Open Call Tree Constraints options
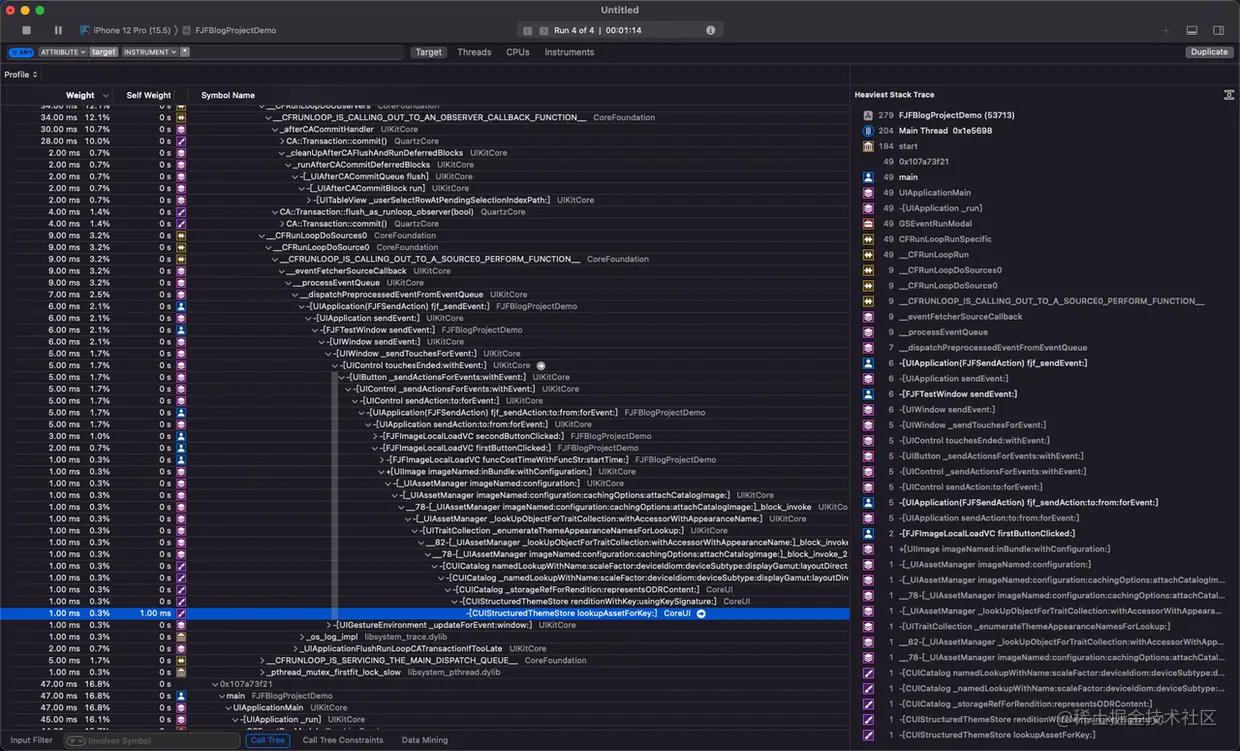The image size is (1240, 751). [343, 740]
